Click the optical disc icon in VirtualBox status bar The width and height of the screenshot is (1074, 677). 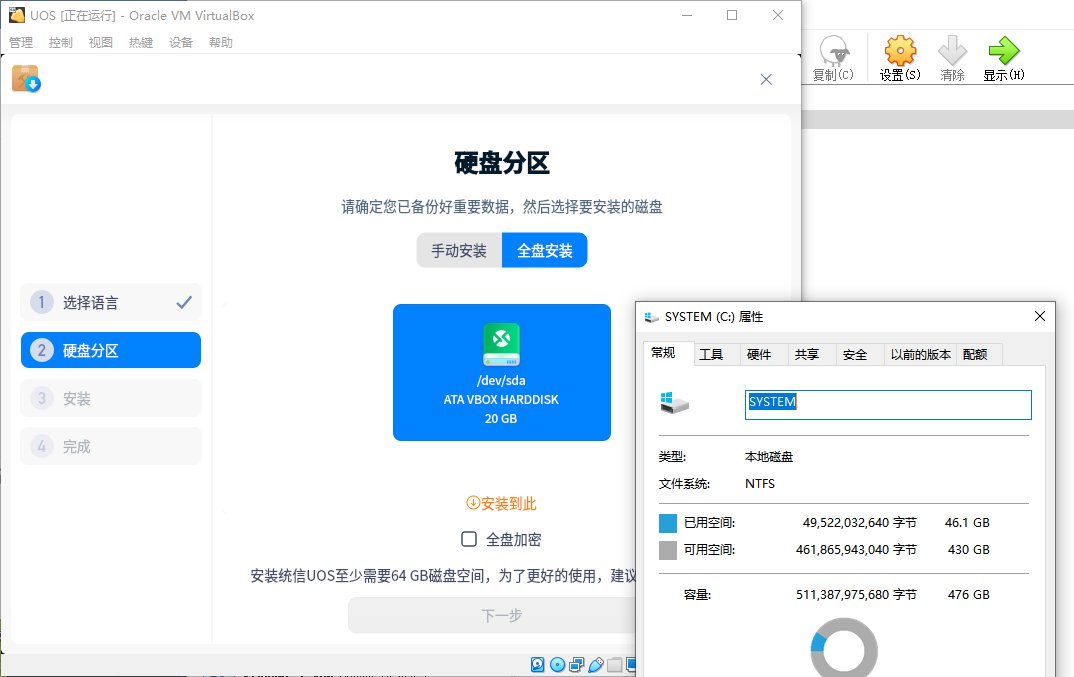click(558, 664)
